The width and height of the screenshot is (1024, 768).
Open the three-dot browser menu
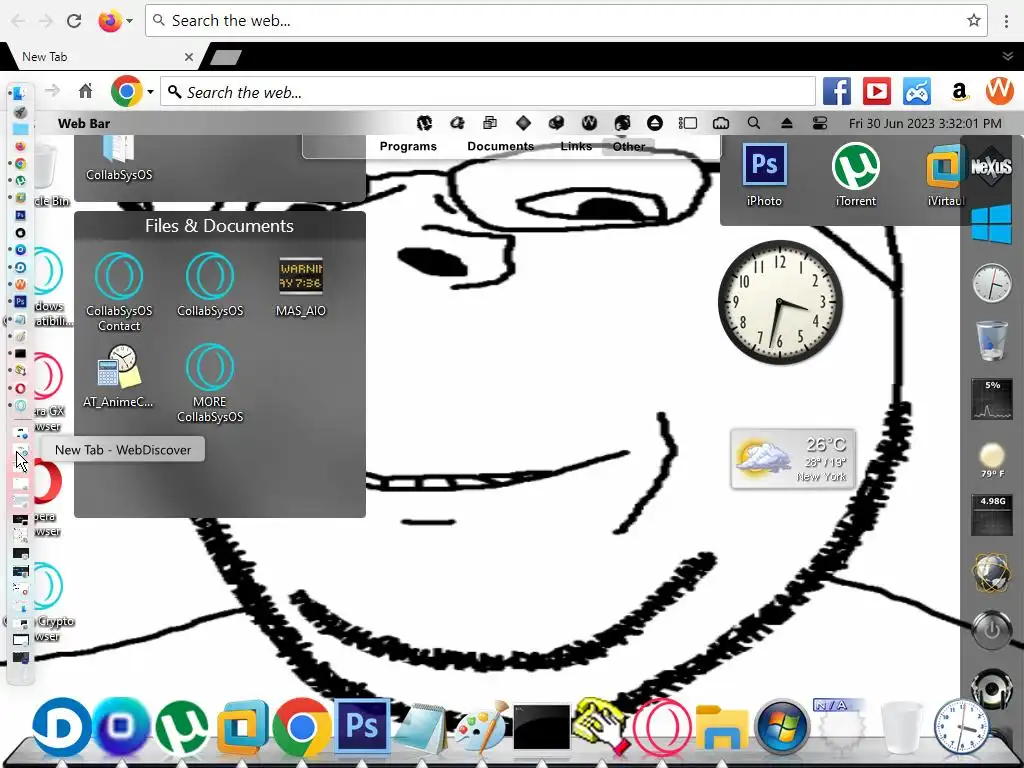pos(1006,21)
